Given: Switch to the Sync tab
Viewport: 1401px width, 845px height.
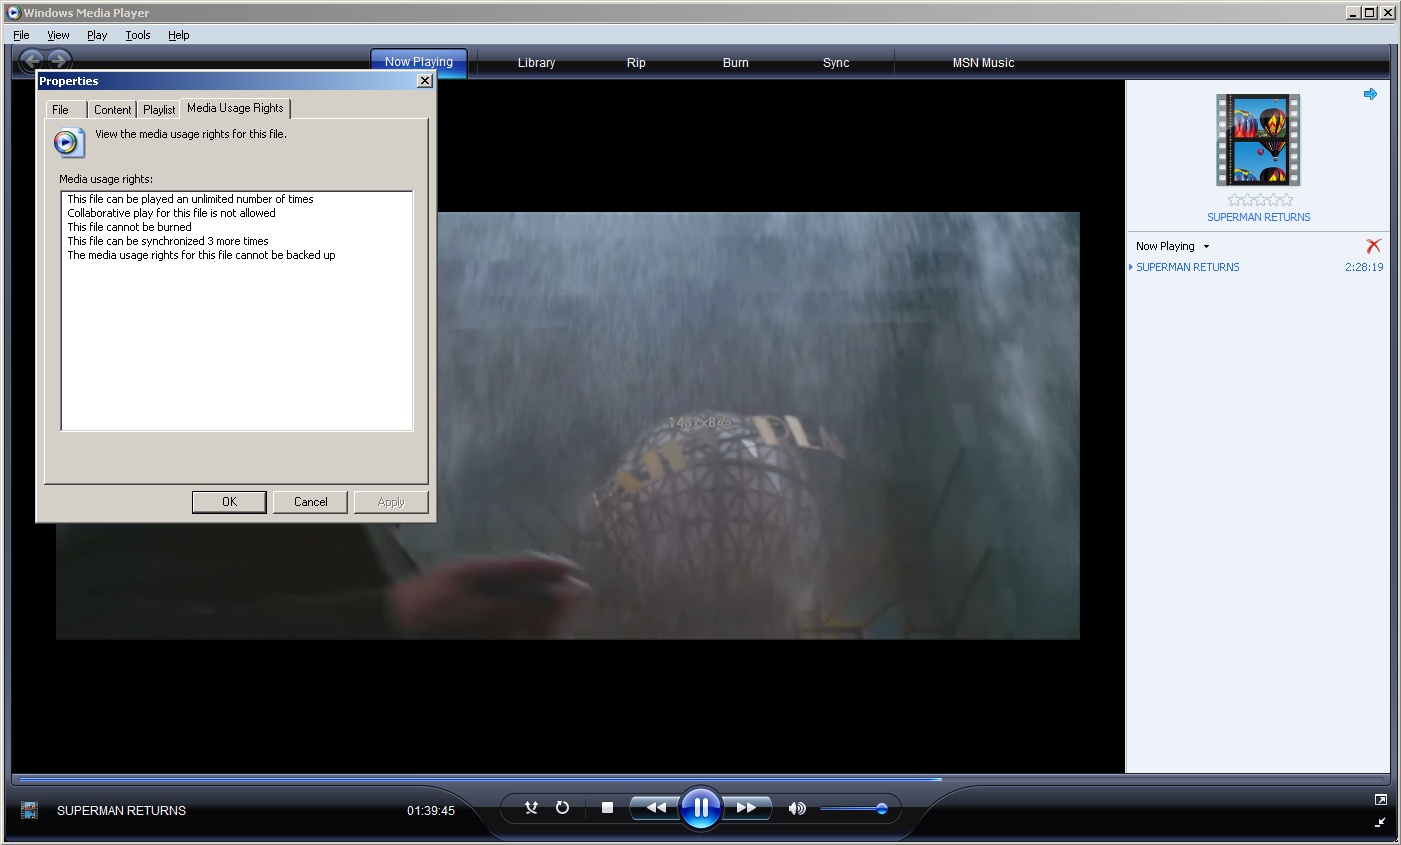Looking at the screenshot, I should (836, 62).
